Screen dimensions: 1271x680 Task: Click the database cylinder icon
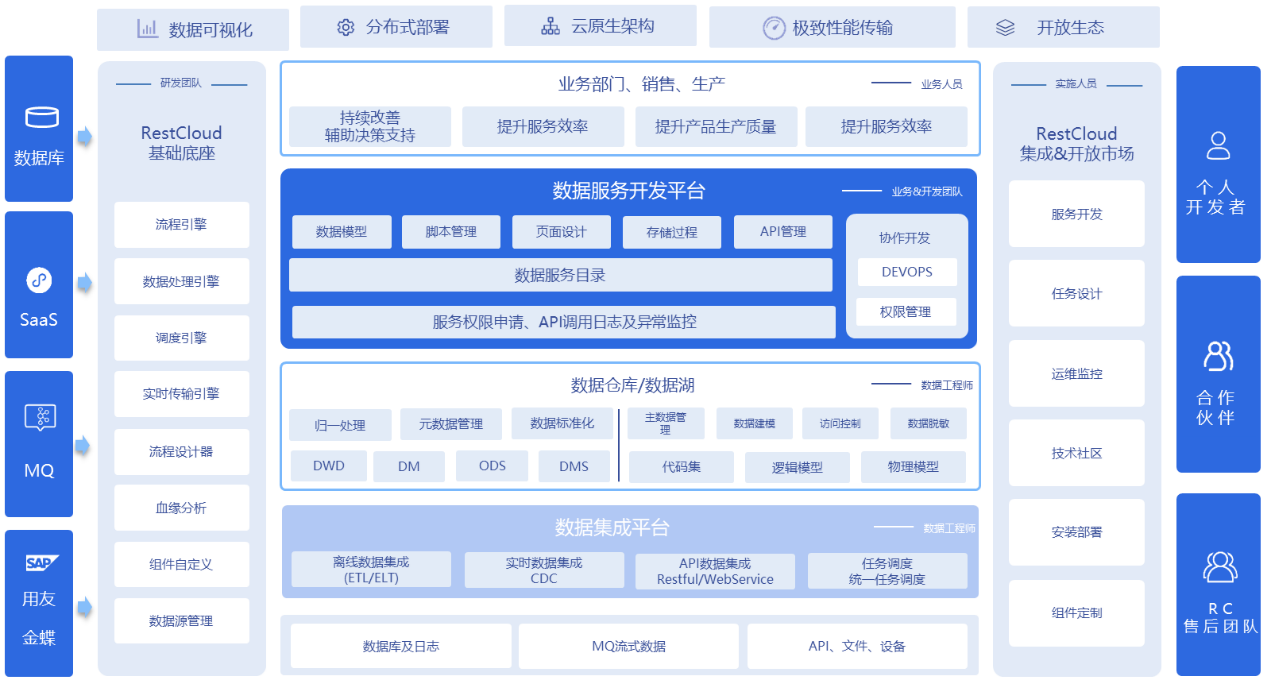point(41,118)
